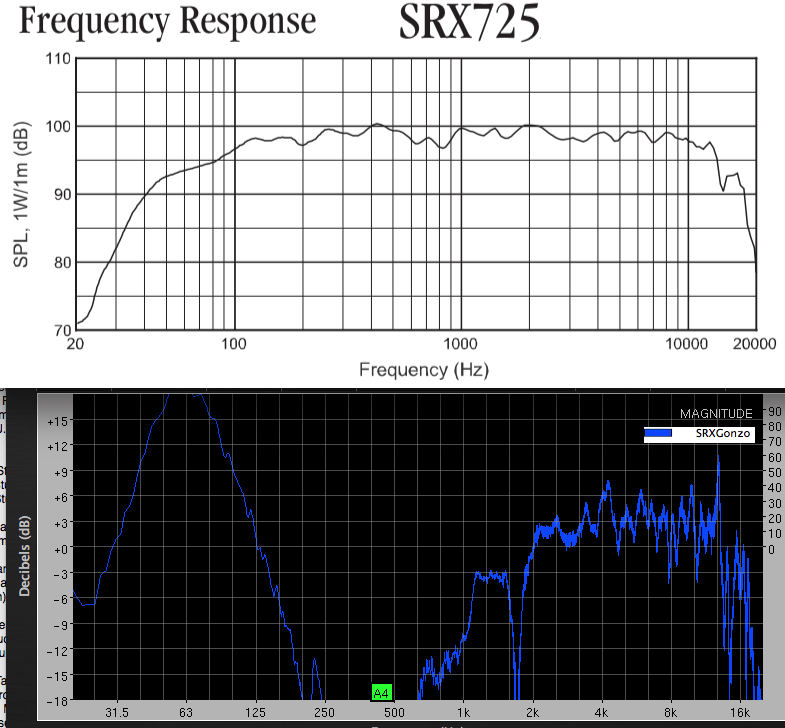Click the 31.5 frequency tick label
This screenshot has width=785, height=728.
(117, 712)
